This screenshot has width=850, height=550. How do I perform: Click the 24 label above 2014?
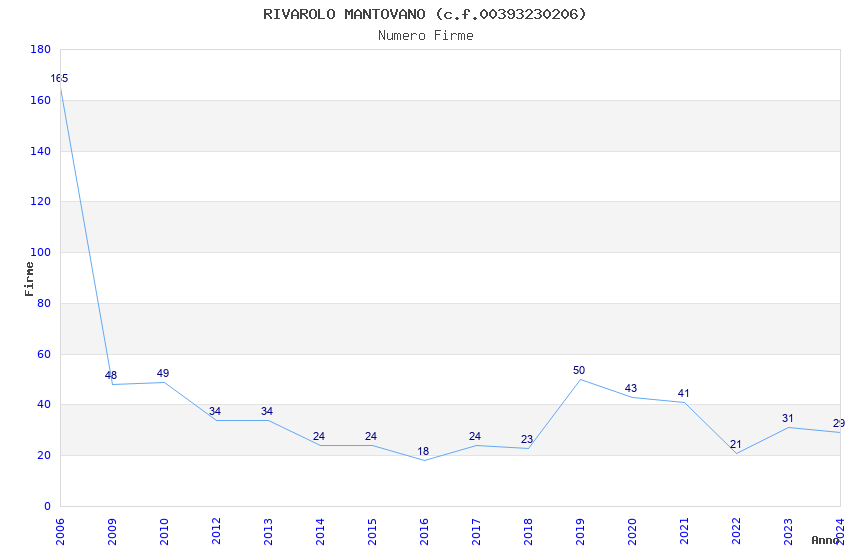point(319,436)
